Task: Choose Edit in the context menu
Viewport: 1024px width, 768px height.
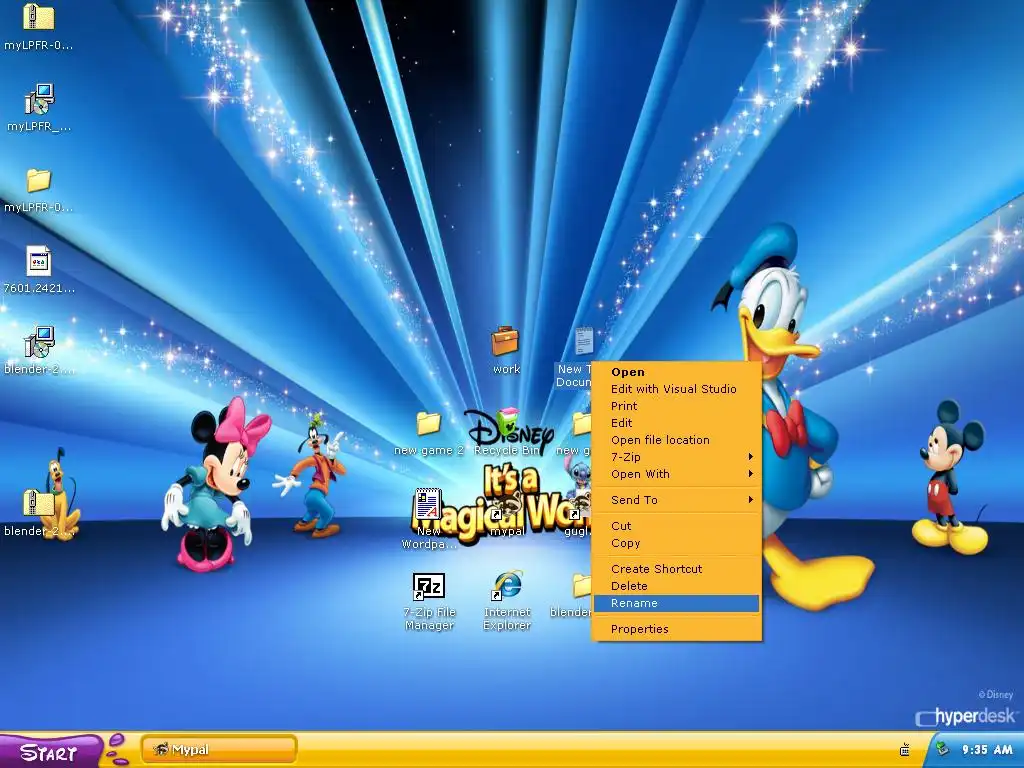Action: coord(676,423)
